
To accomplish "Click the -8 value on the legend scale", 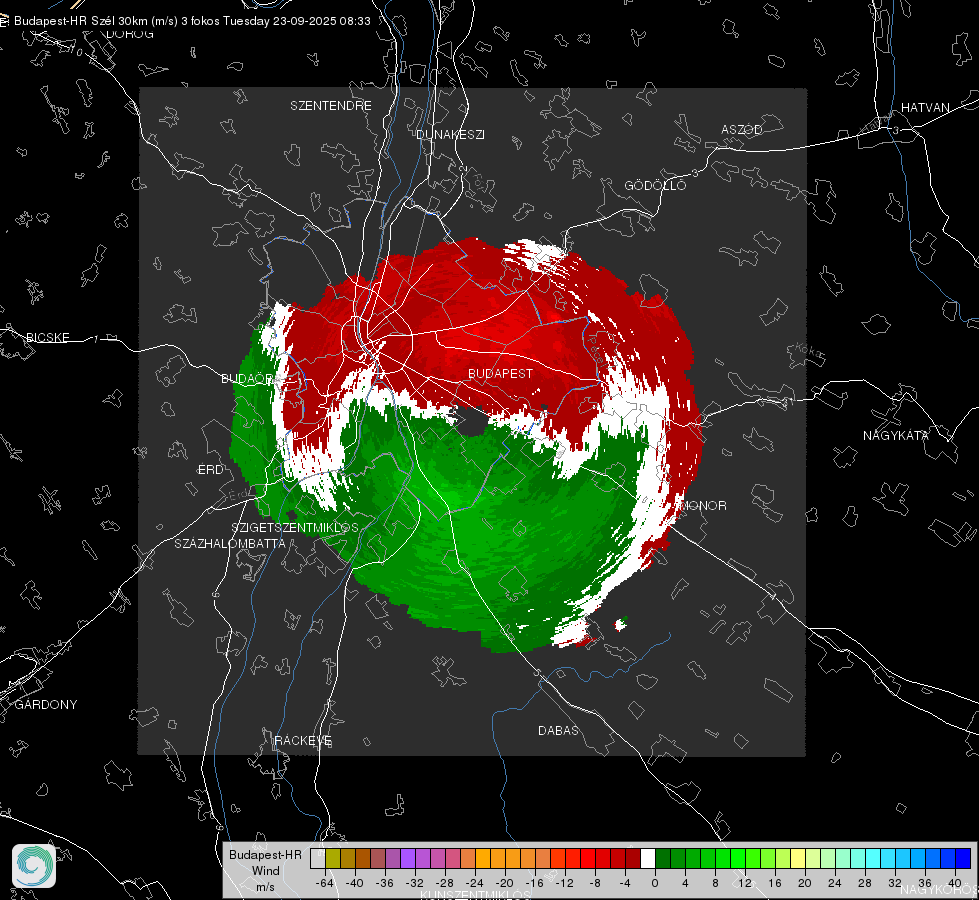I will click(x=594, y=883).
